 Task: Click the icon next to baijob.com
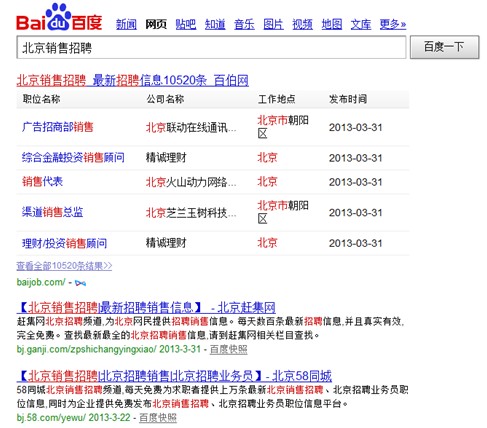coord(80,283)
